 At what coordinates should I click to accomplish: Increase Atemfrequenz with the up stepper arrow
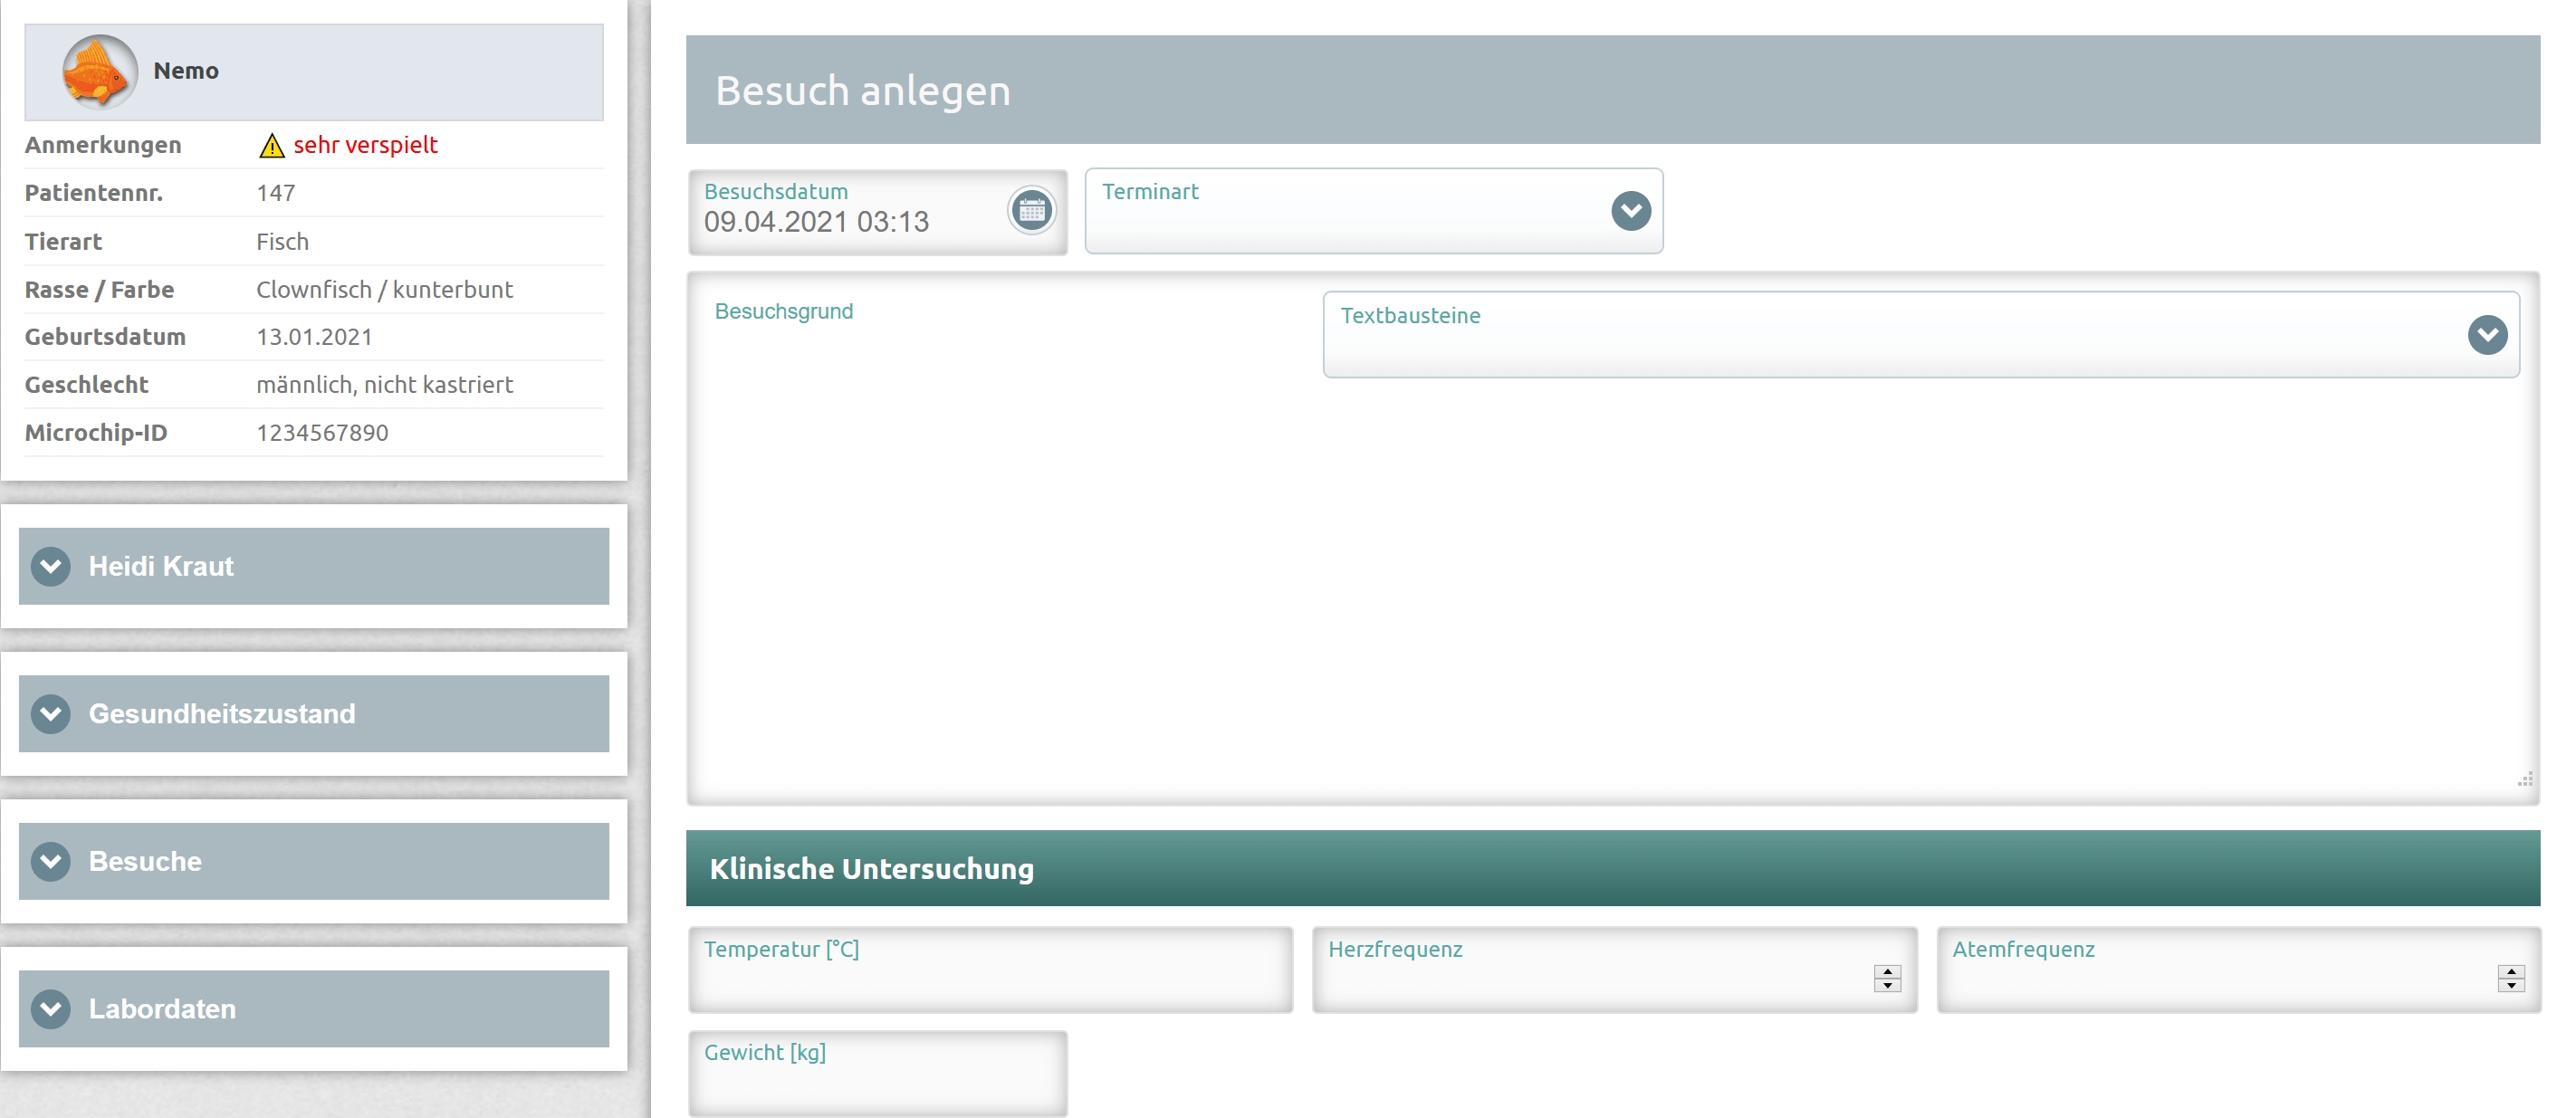[2510, 971]
